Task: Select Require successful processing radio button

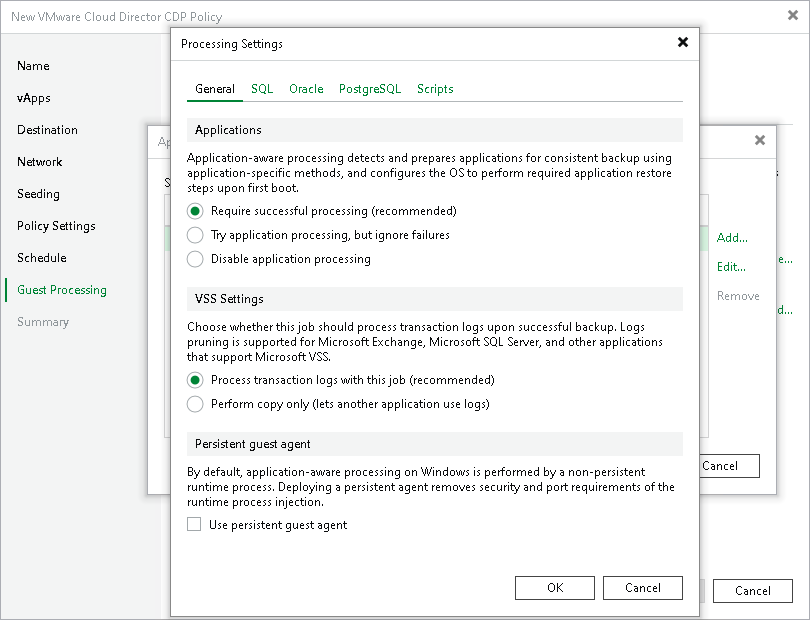Action: 195,211
